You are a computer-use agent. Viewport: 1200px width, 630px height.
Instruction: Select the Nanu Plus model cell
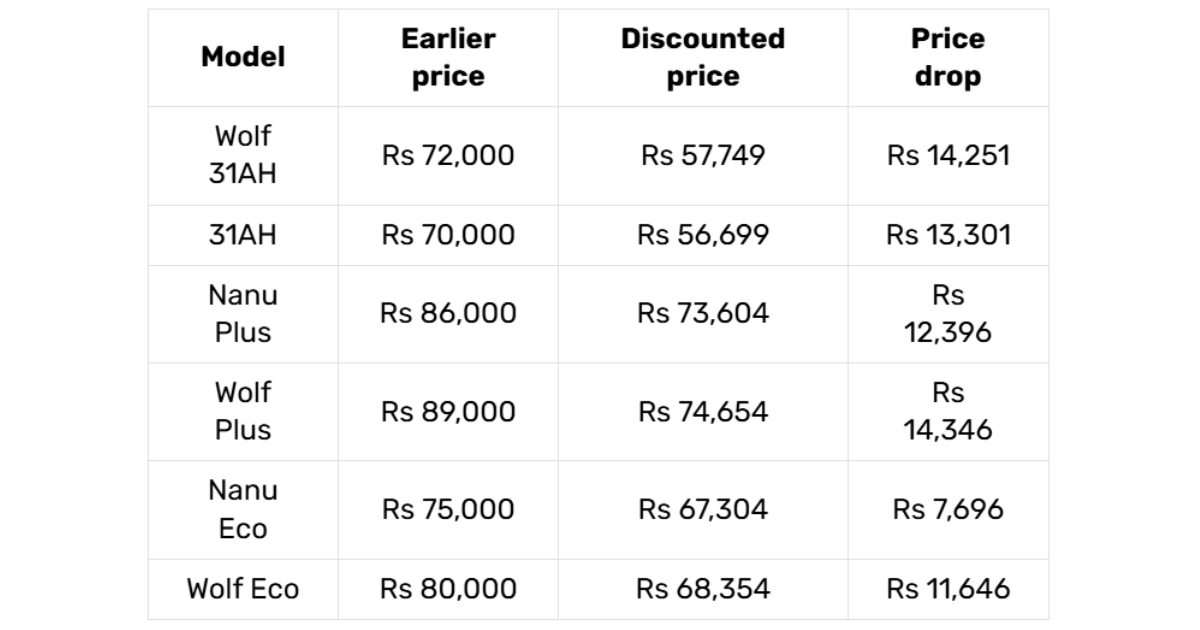pos(243,313)
